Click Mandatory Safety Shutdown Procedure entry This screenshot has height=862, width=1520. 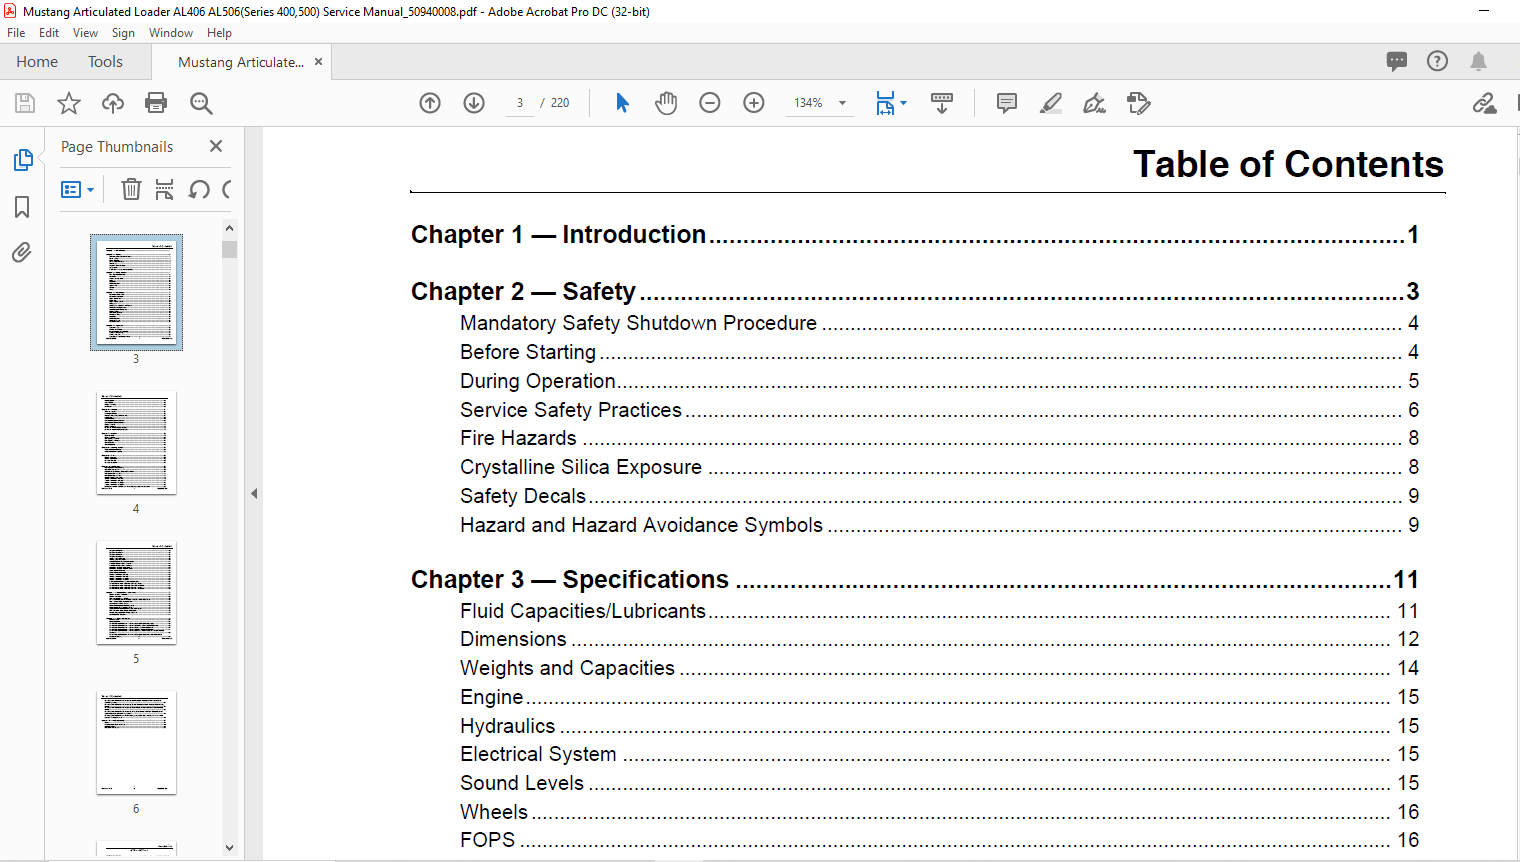pyautogui.click(x=939, y=323)
